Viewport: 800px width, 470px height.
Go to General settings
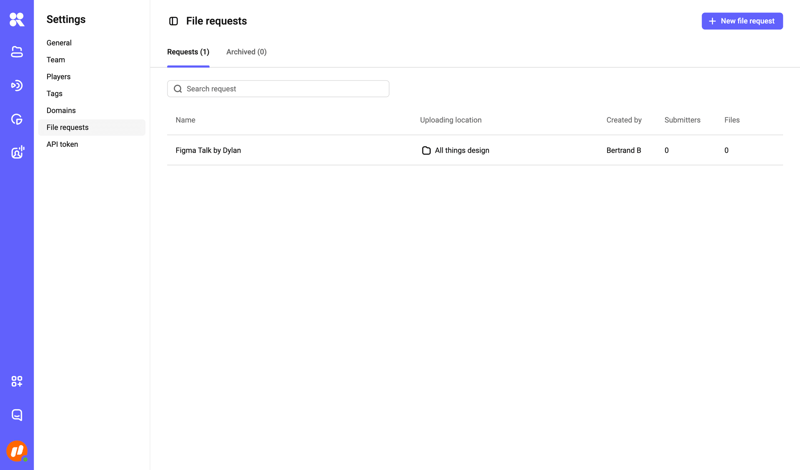coord(59,43)
